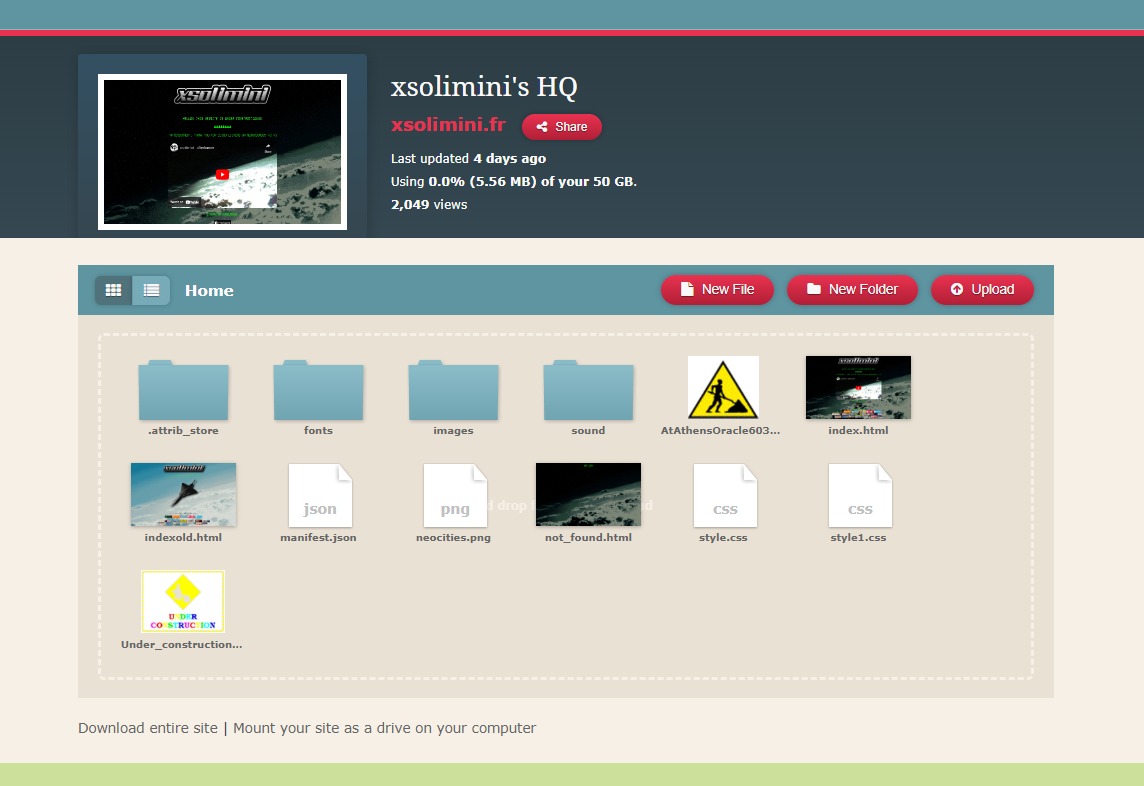Viewport: 1144px width, 786px height.
Task: Open the sound folder
Action: pyautogui.click(x=588, y=390)
